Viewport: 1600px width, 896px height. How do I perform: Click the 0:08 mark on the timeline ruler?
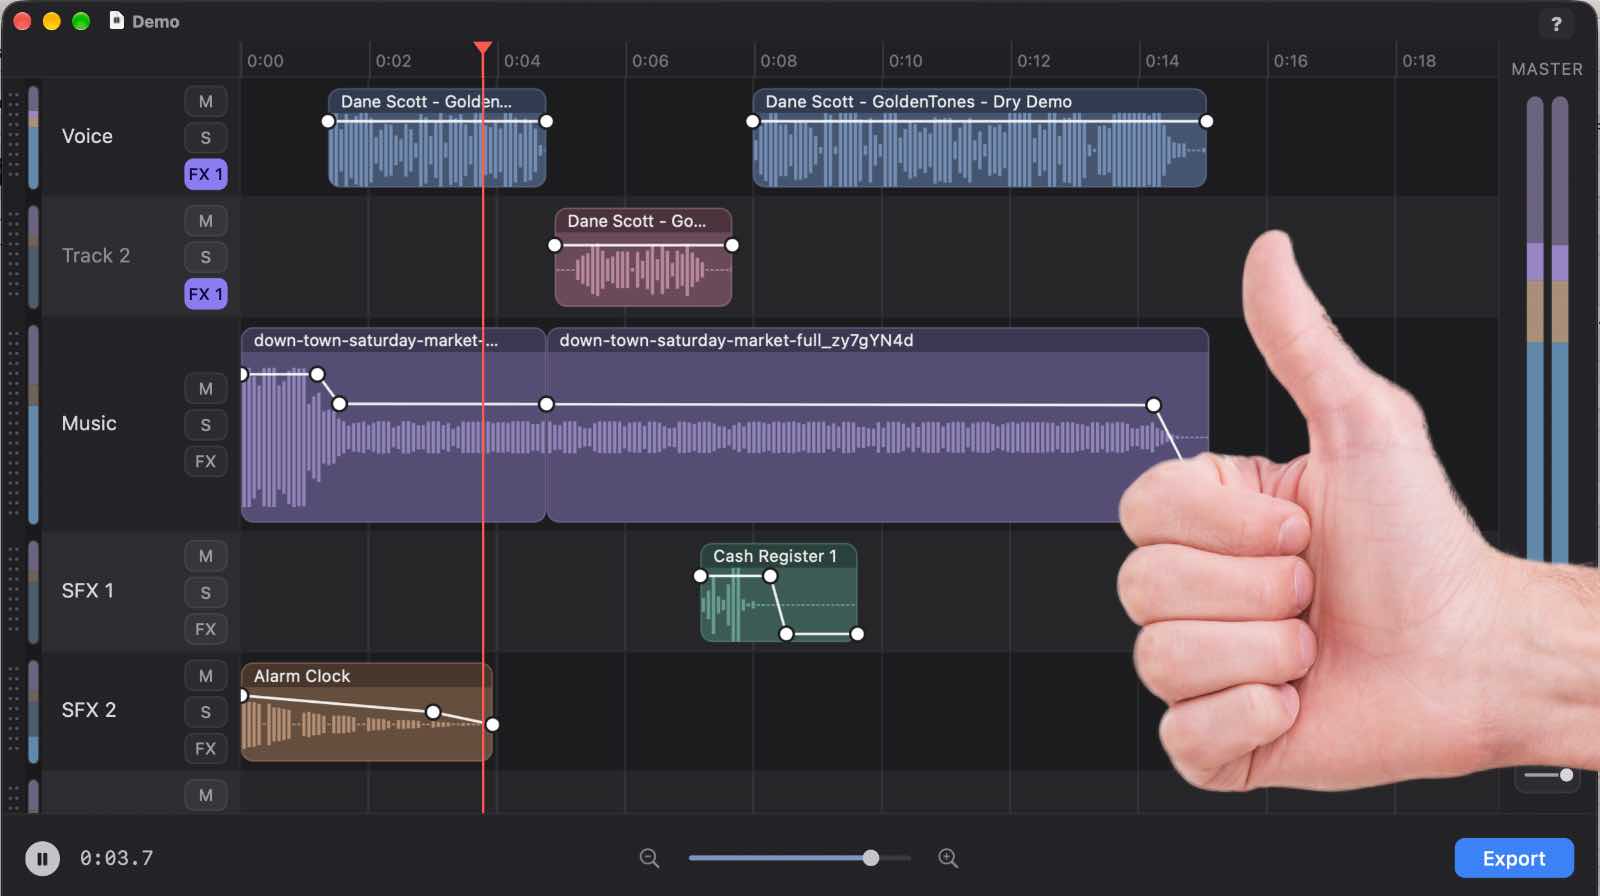778,61
